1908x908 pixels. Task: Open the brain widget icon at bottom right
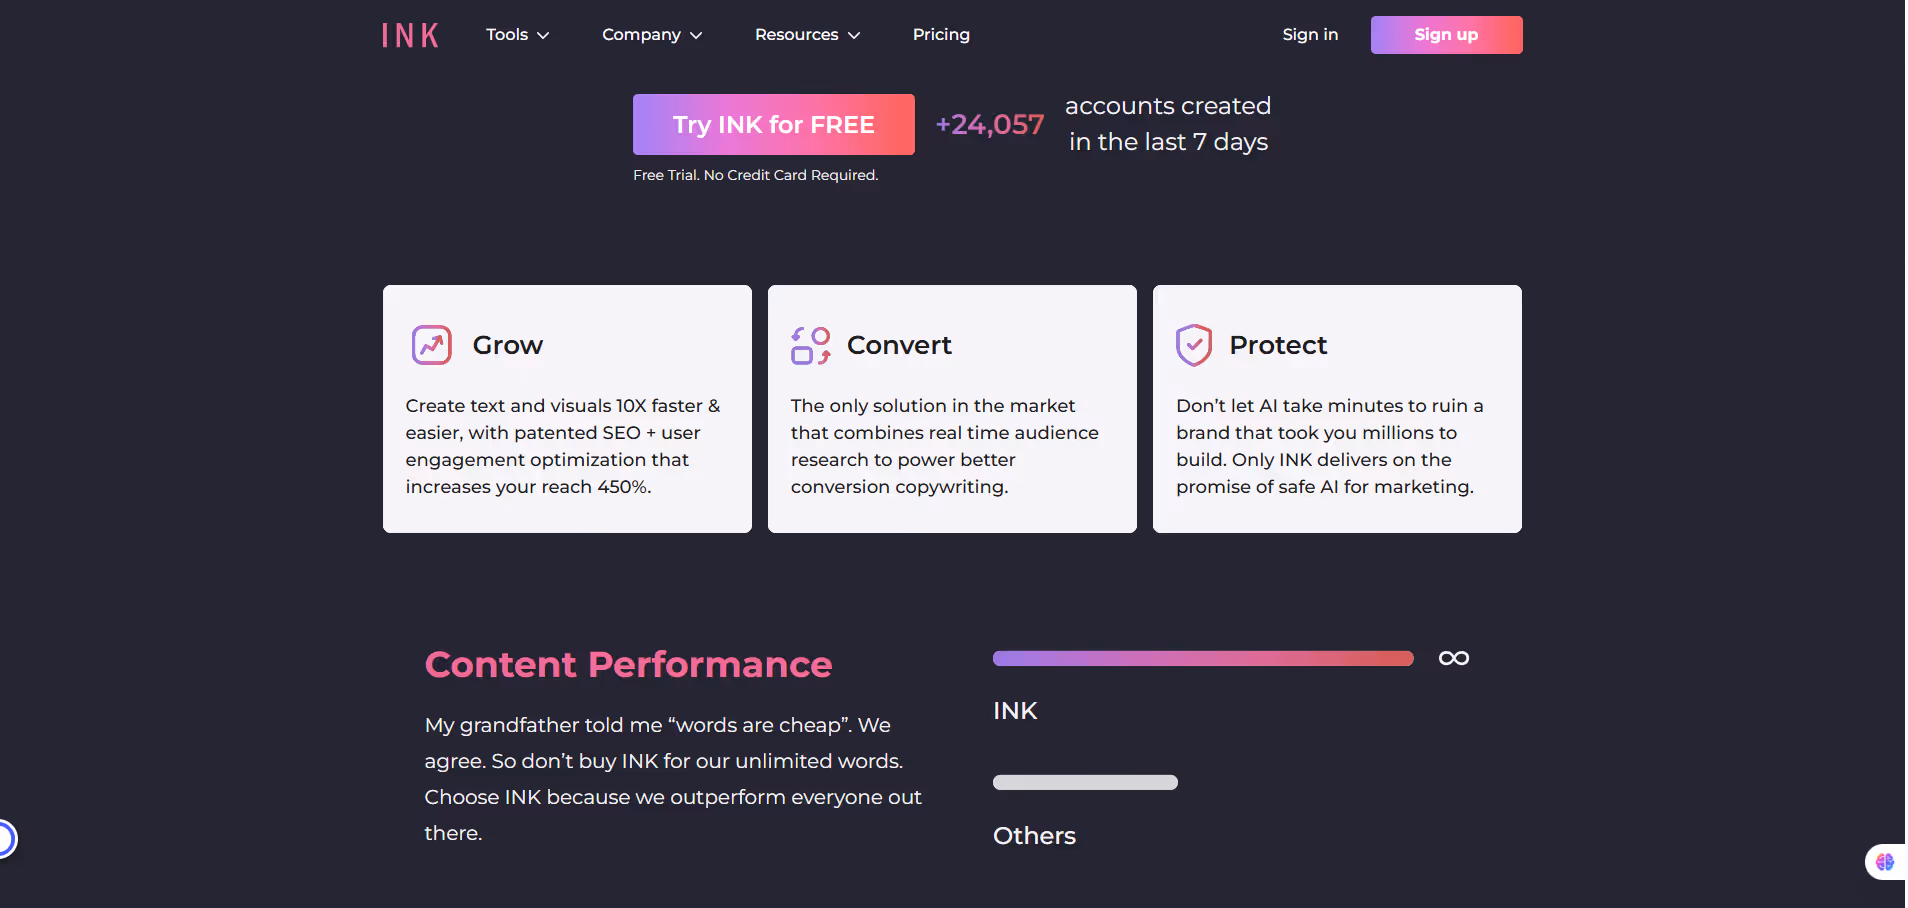[x=1885, y=862]
